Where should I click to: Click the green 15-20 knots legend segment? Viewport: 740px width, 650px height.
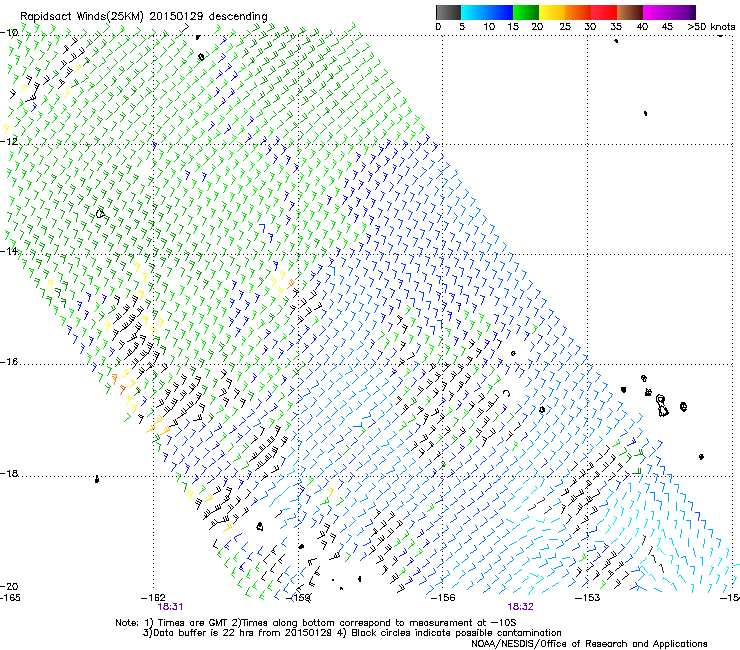click(526, 12)
